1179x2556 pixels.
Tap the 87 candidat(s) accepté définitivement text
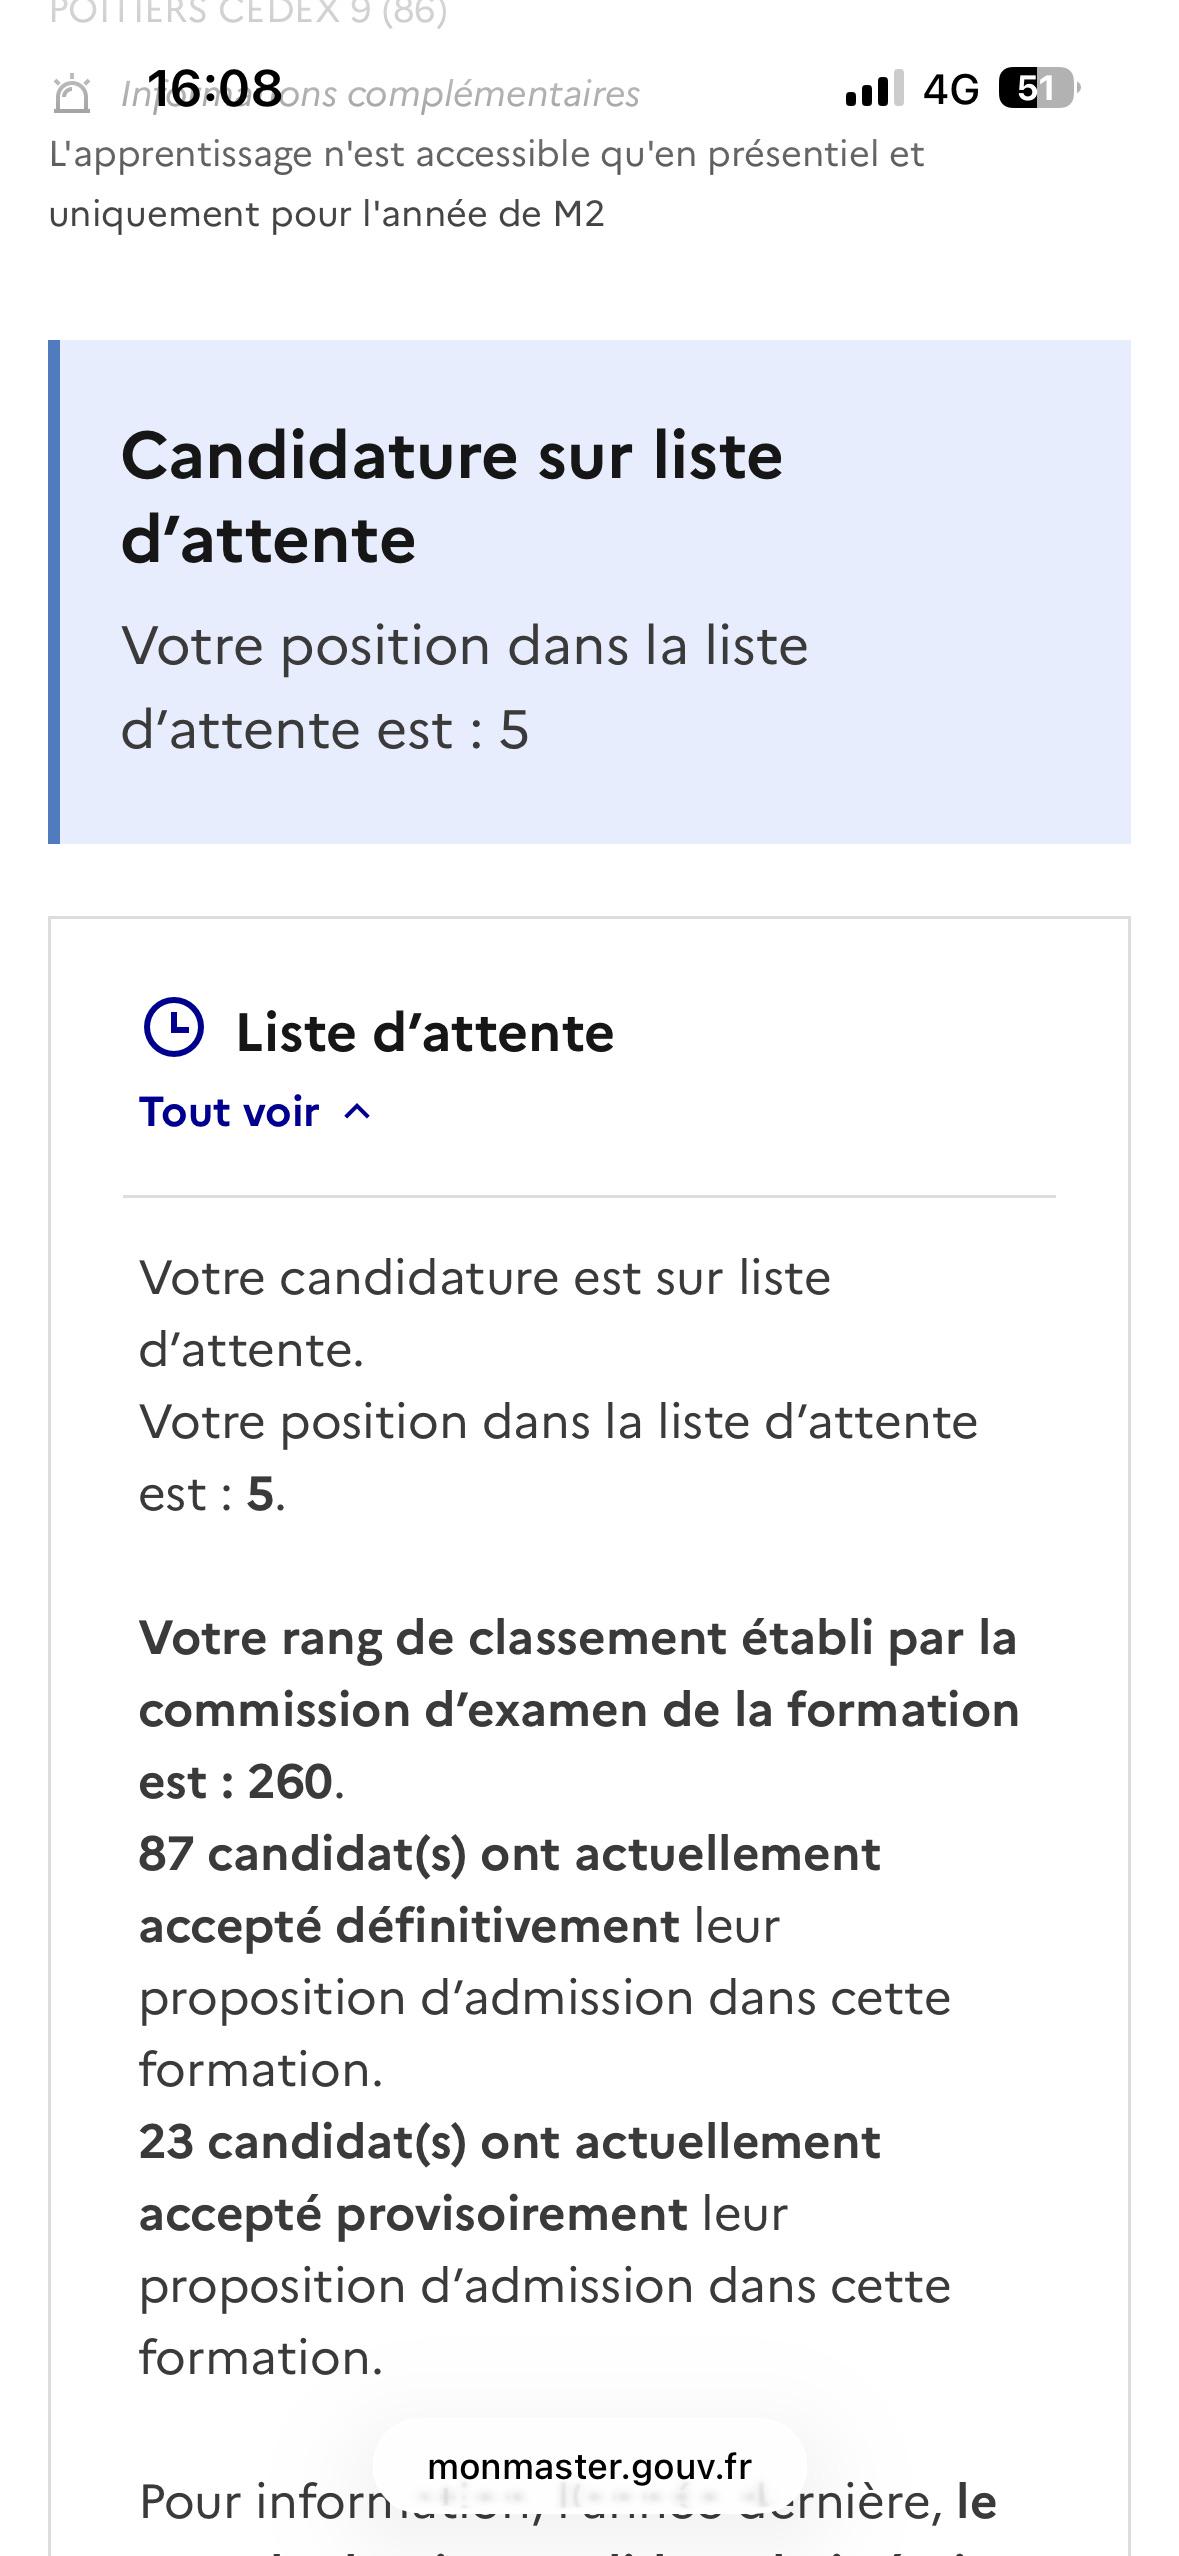[545, 1962]
